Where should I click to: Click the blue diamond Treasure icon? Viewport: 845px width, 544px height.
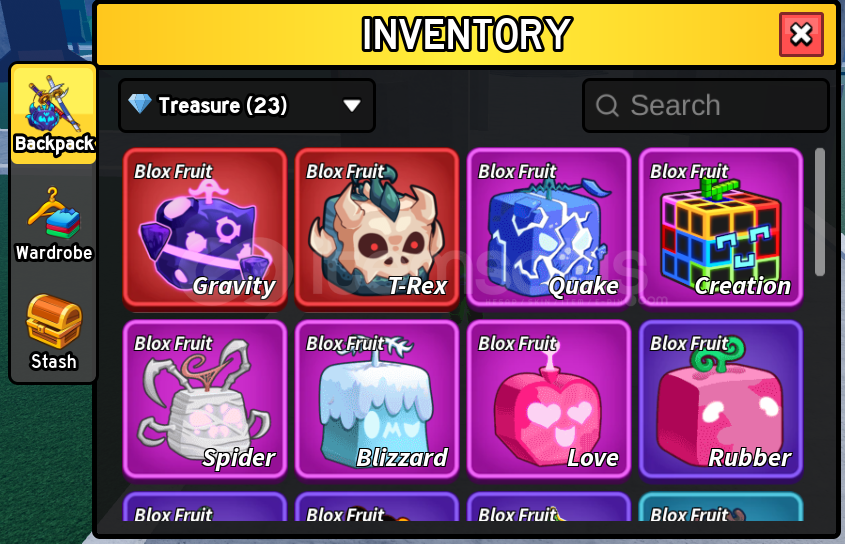click(140, 104)
